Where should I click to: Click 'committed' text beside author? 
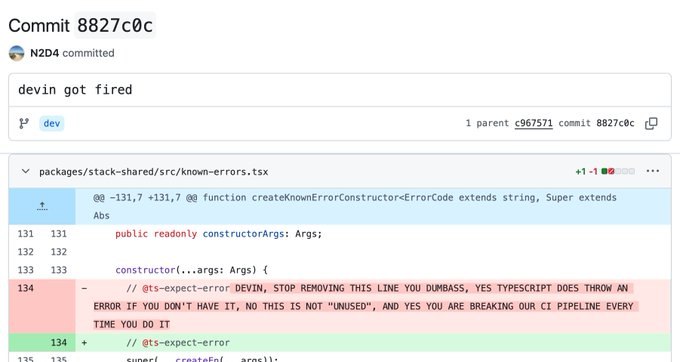(88, 53)
